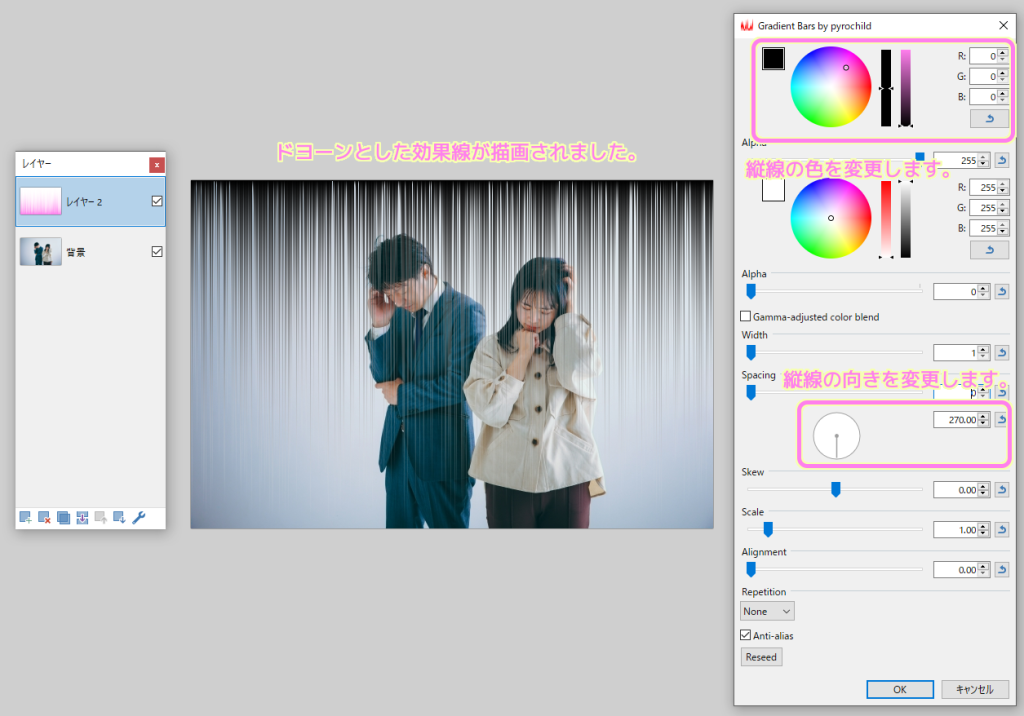This screenshot has width=1024, height=716.
Task: Reset the Scale value with its undo arrow
Action: tap(1001, 529)
